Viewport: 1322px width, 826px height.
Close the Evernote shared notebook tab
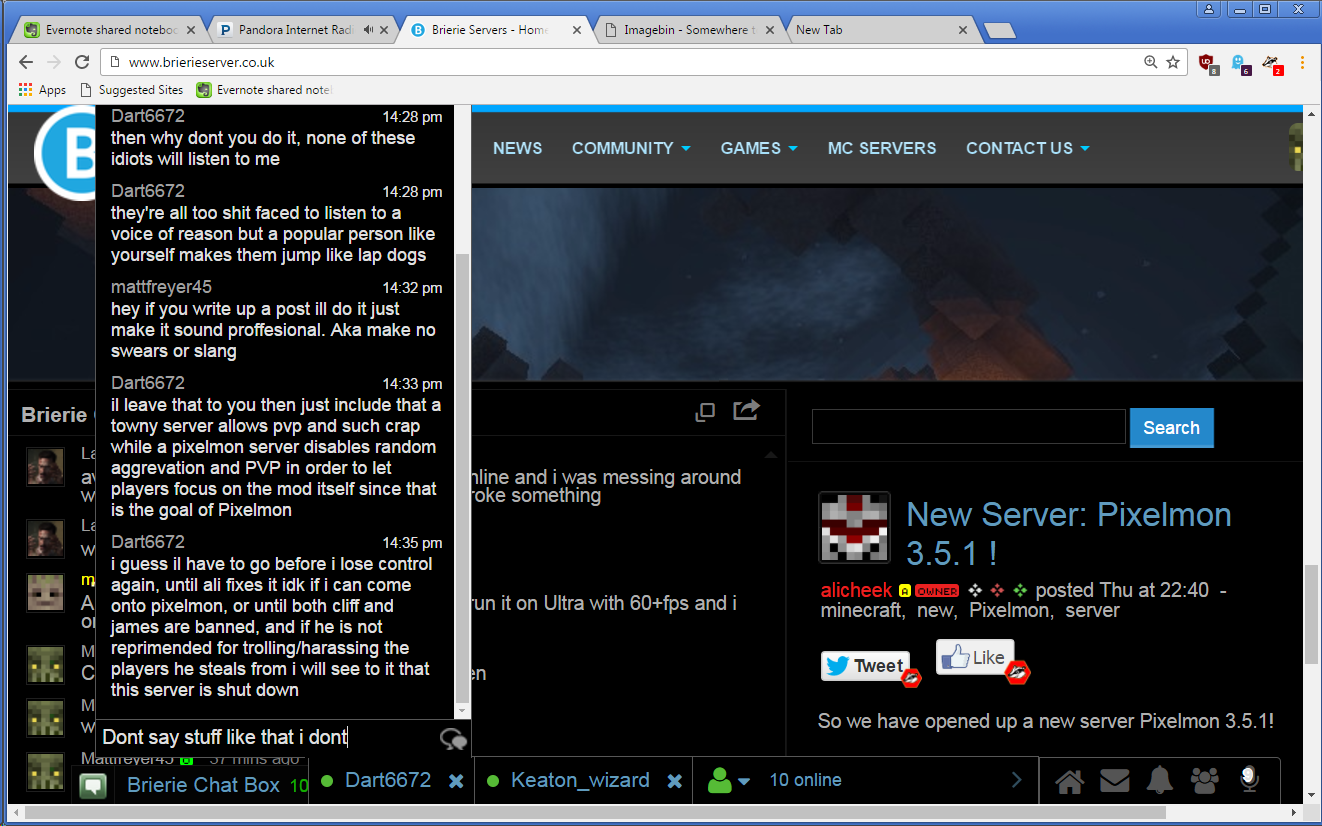[x=189, y=30]
